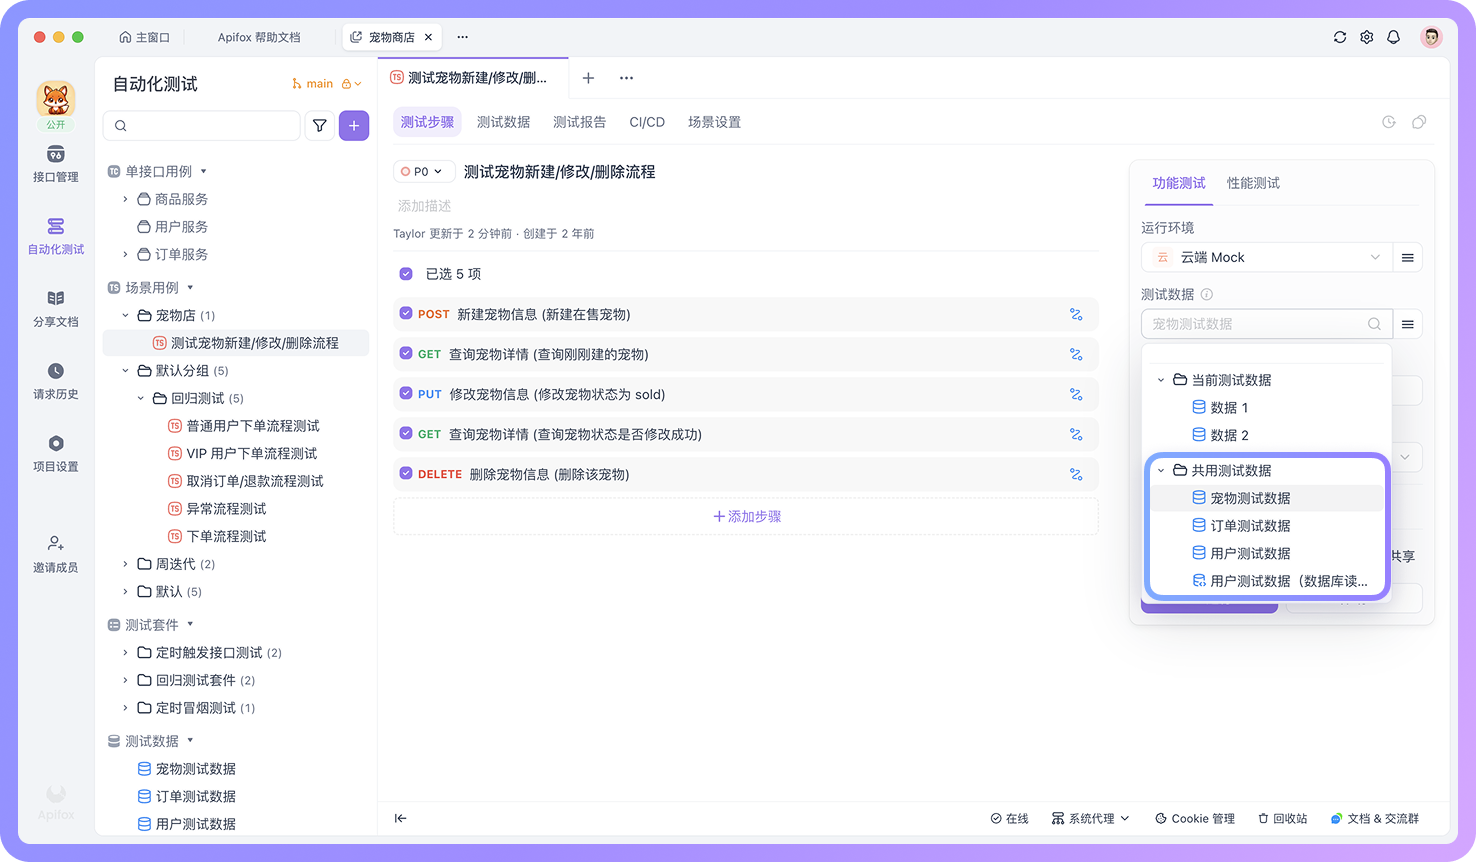Open 接口管理 in the sidebar
Image resolution: width=1476 pixels, height=862 pixels.
[x=56, y=164]
